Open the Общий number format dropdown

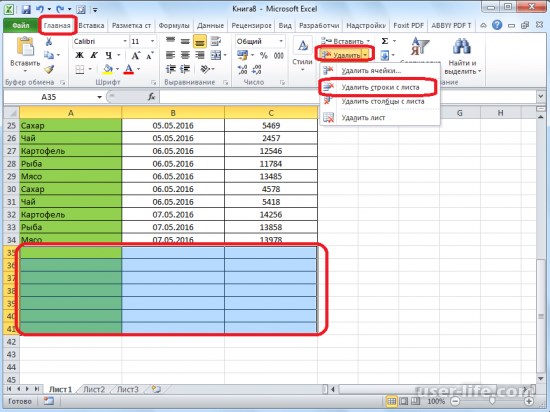tap(281, 41)
